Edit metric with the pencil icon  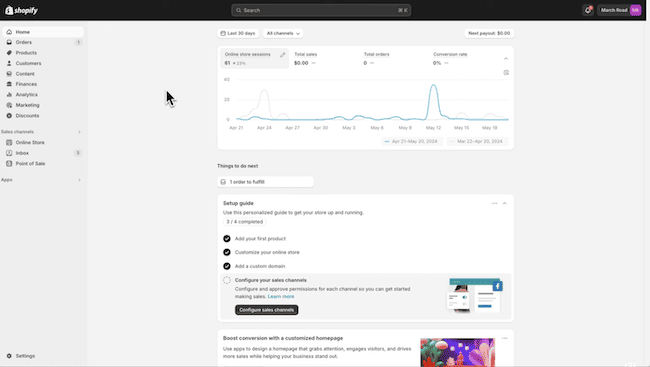click(x=283, y=55)
